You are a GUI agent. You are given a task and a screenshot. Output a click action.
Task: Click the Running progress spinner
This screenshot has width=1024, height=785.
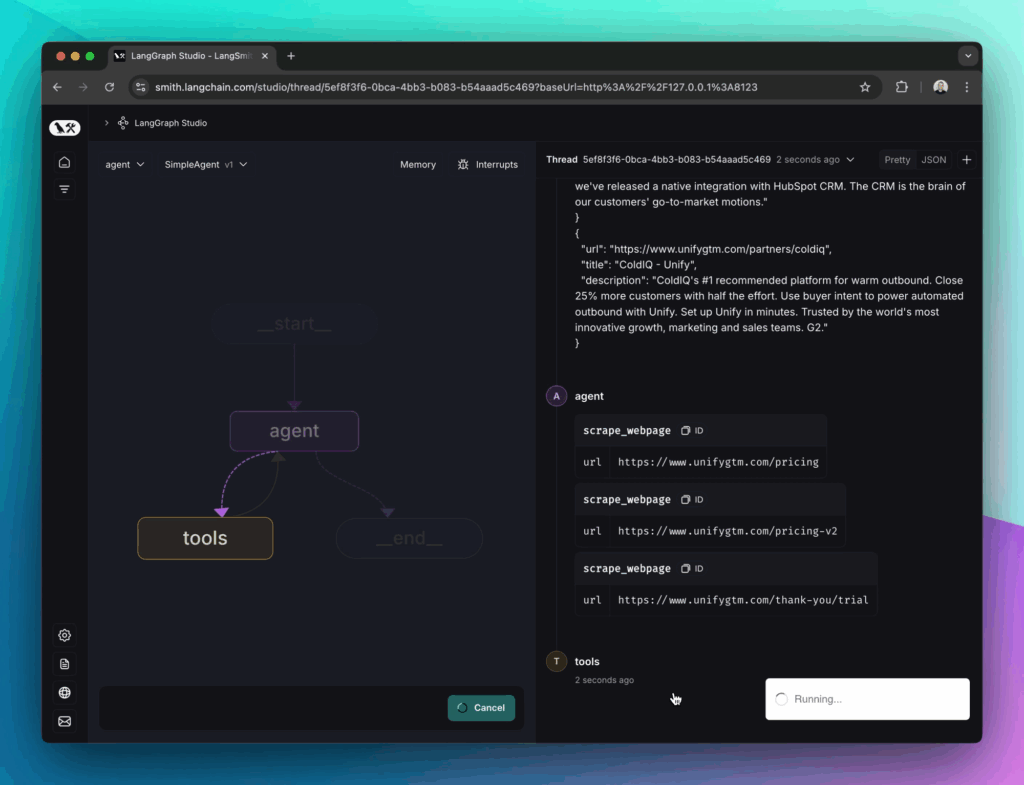coord(781,699)
